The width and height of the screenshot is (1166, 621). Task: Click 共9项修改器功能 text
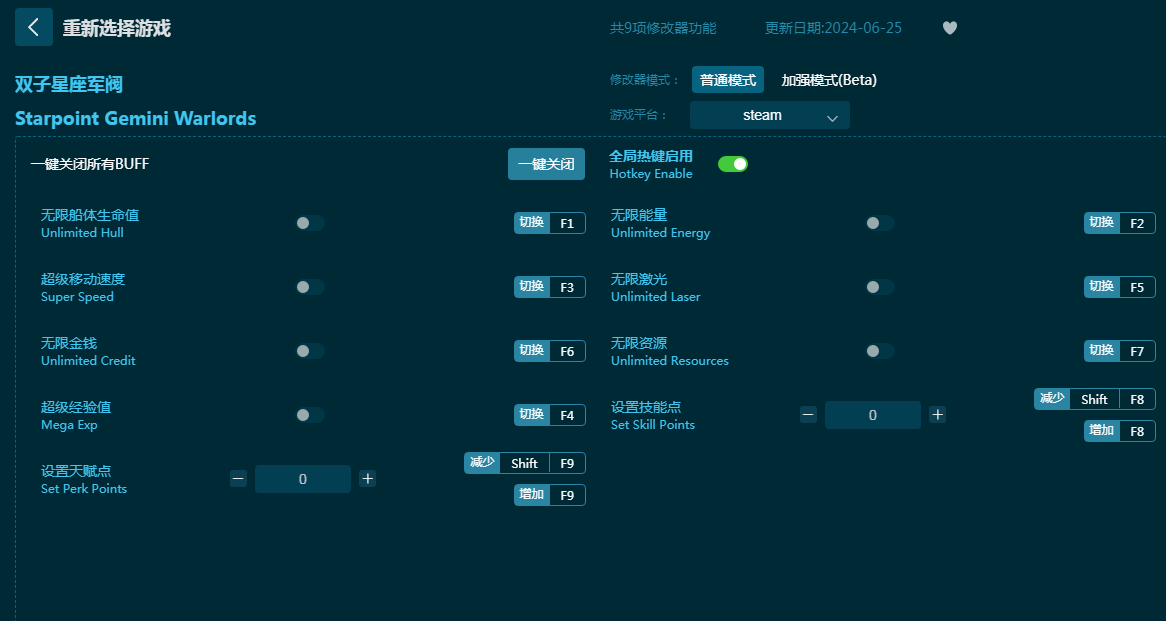tap(663, 28)
